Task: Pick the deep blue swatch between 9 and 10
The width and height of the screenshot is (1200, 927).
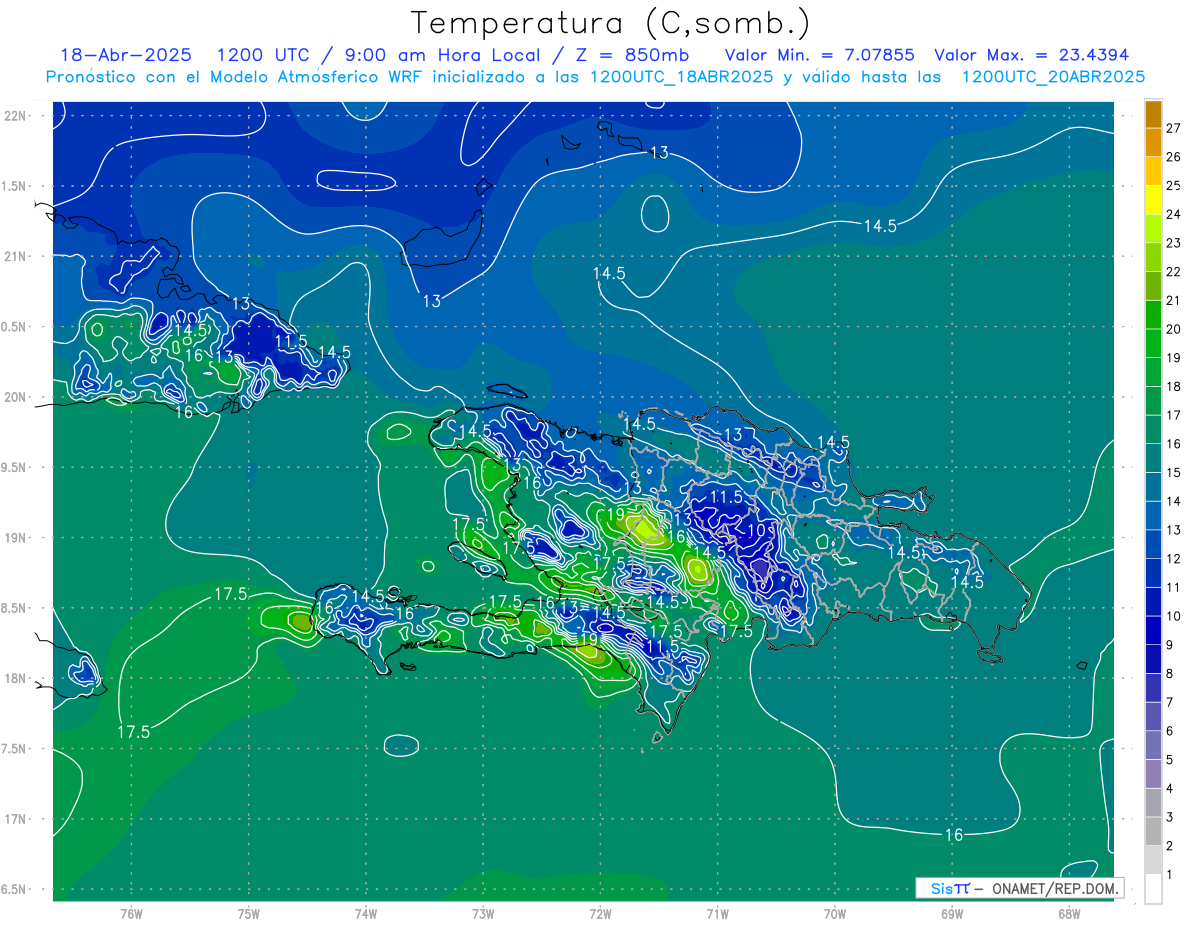Action: point(1153,631)
